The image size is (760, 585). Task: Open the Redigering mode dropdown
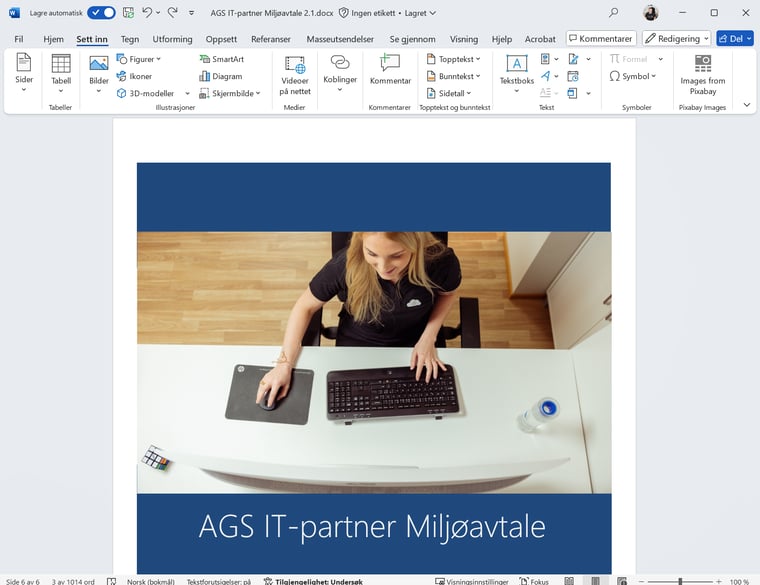[677, 38]
